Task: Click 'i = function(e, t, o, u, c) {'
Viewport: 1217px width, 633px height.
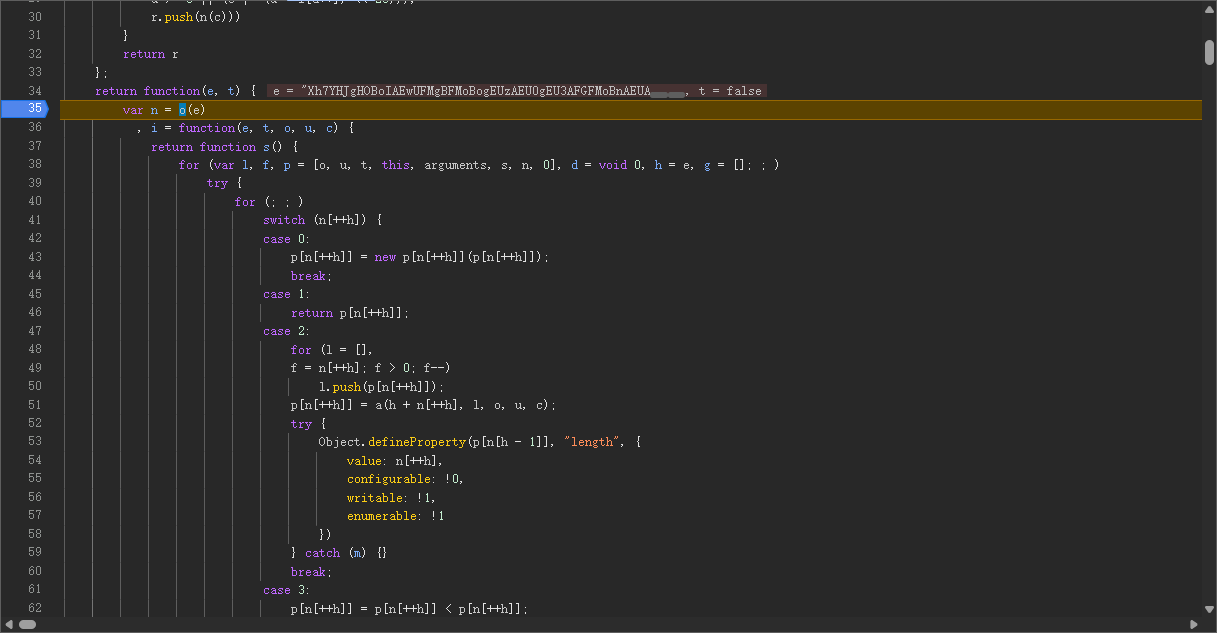Action: (253, 128)
